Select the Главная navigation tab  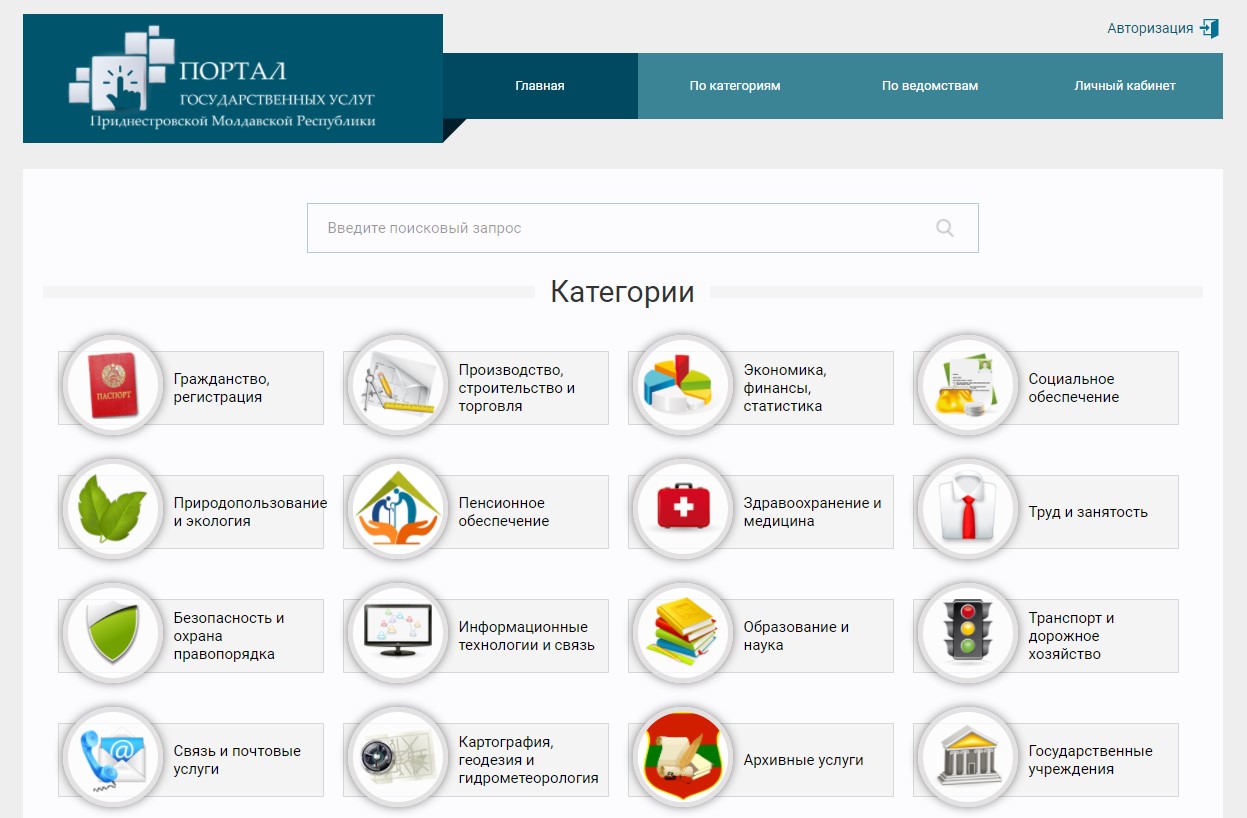(x=540, y=86)
